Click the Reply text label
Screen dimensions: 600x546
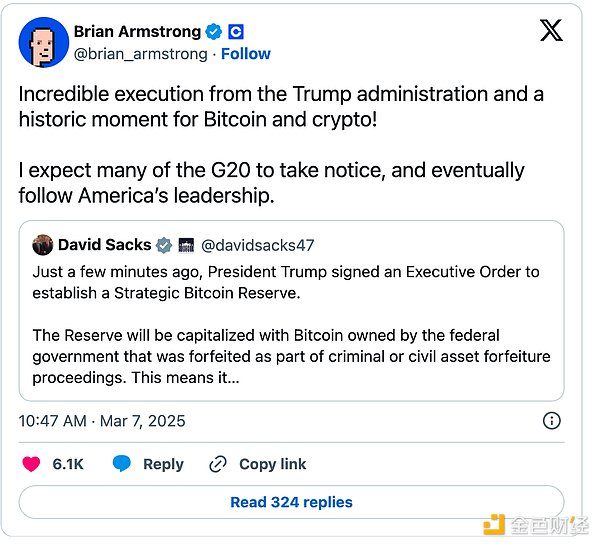[x=163, y=464]
